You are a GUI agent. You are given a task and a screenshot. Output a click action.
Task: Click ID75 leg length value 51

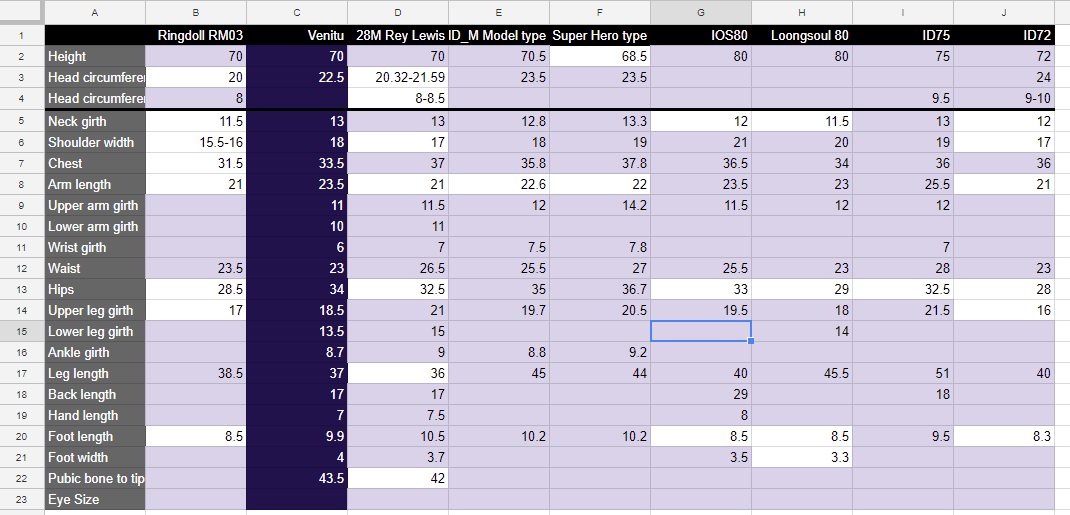(903, 374)
